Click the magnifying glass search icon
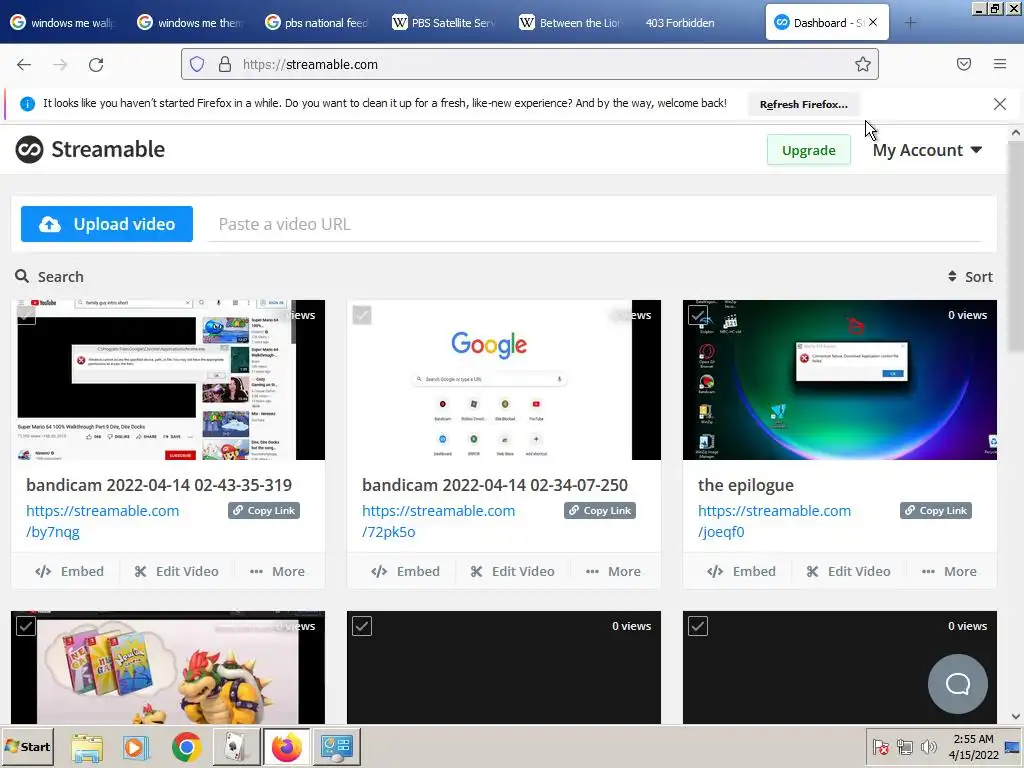The image size is (1024, 768). [22, 276]
